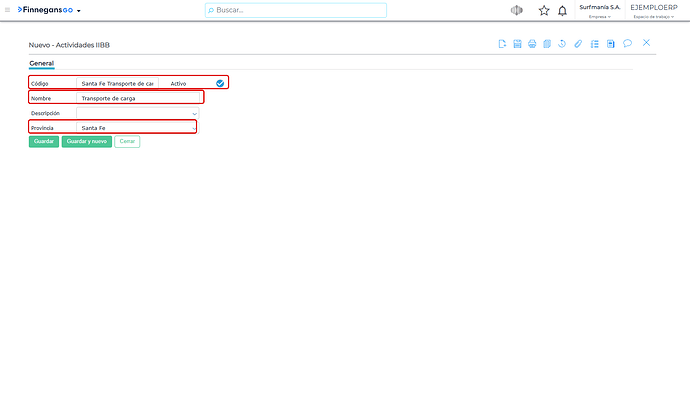Click the Nombre field with Transporte de carga

tap(137, 98)
